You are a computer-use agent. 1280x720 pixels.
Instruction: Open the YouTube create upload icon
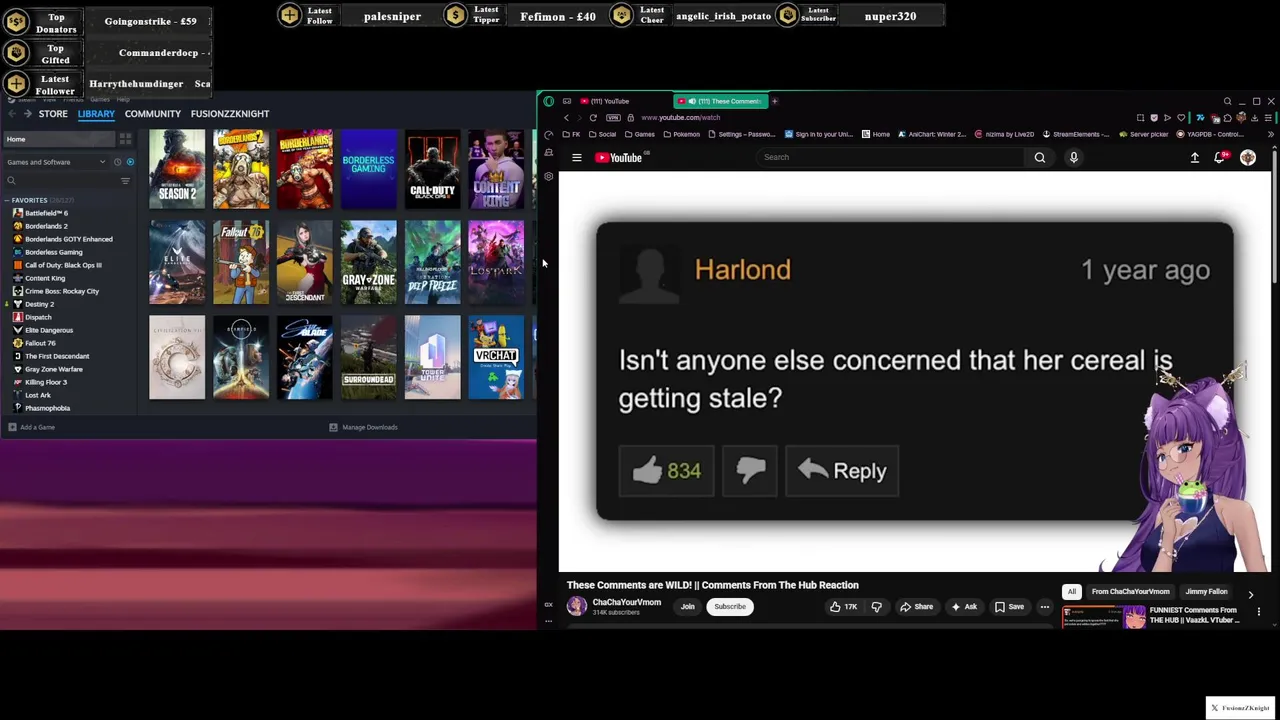point(1195,157)
